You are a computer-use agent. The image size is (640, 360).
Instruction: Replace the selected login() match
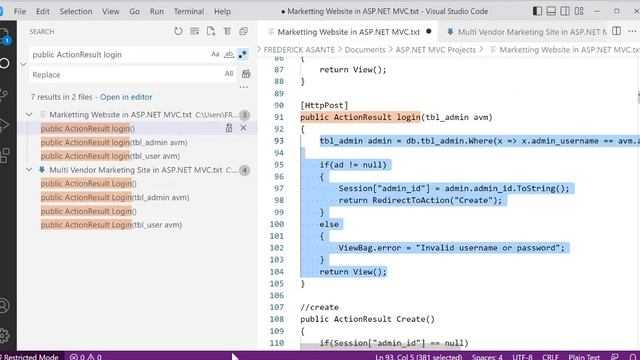tap(229, 128)
